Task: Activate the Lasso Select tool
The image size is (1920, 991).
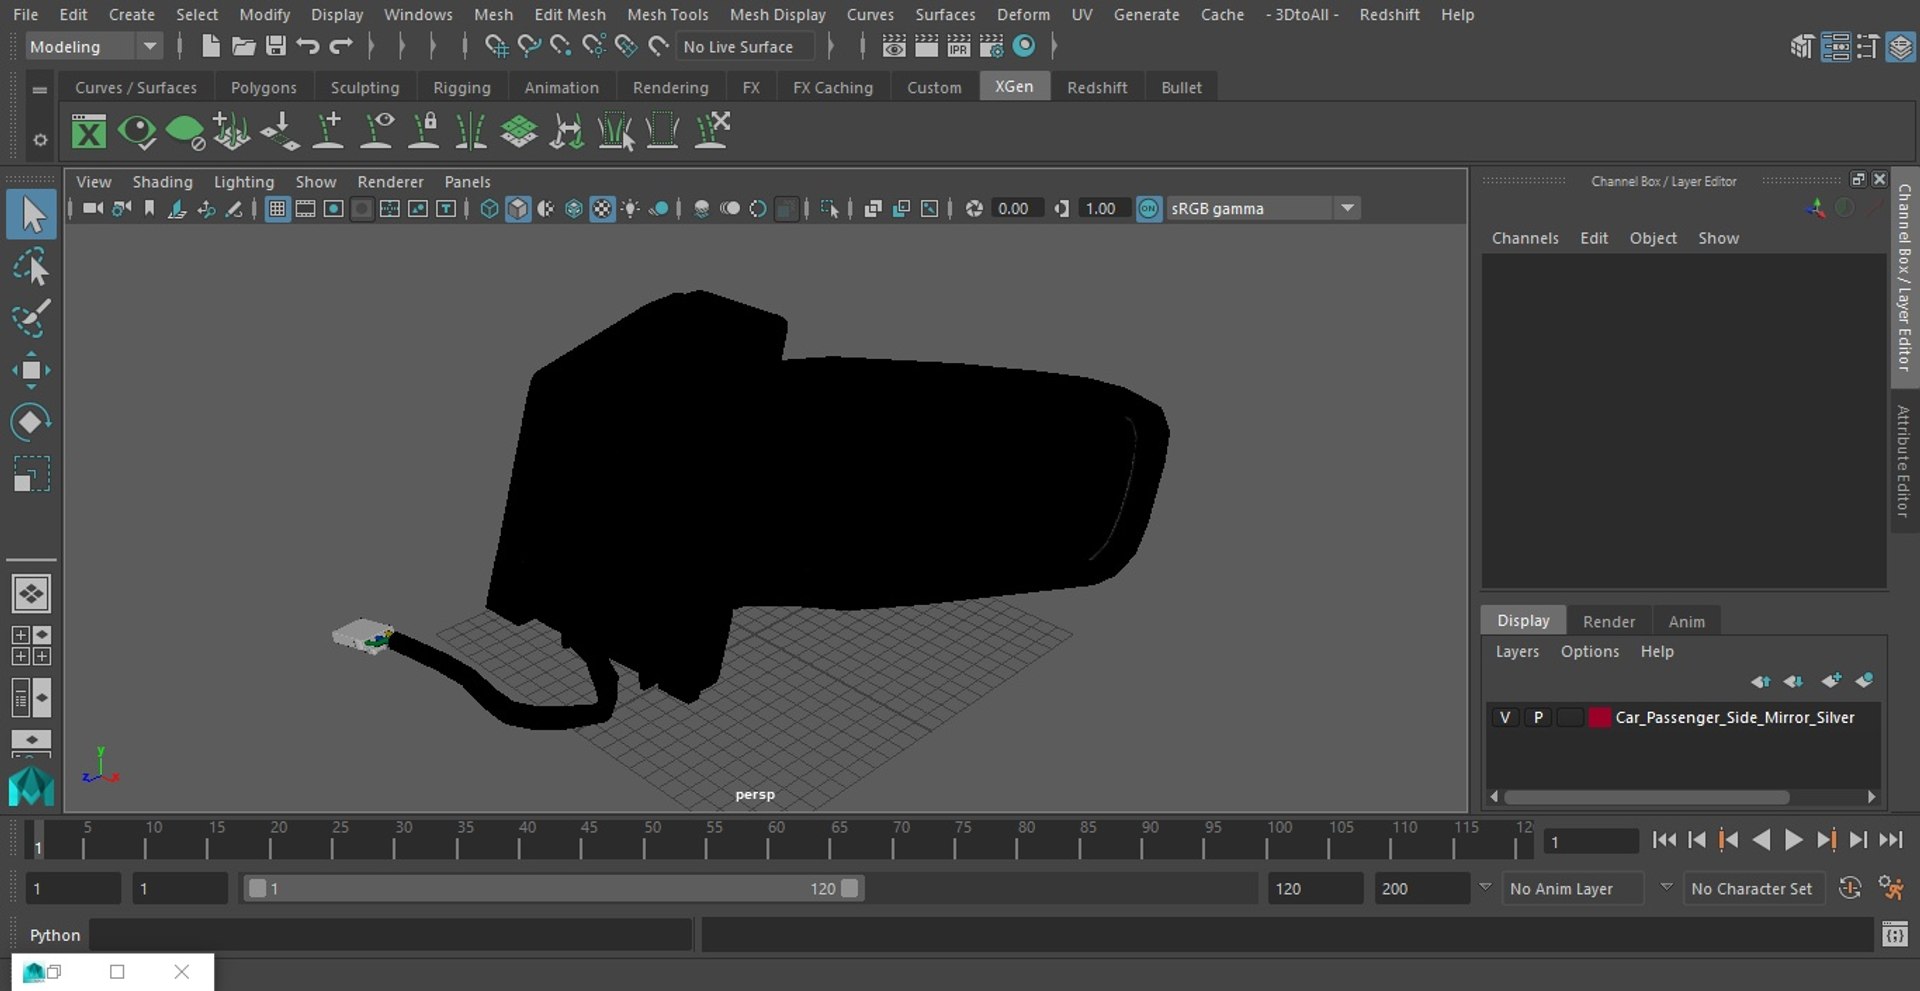Action: (31, 268)
